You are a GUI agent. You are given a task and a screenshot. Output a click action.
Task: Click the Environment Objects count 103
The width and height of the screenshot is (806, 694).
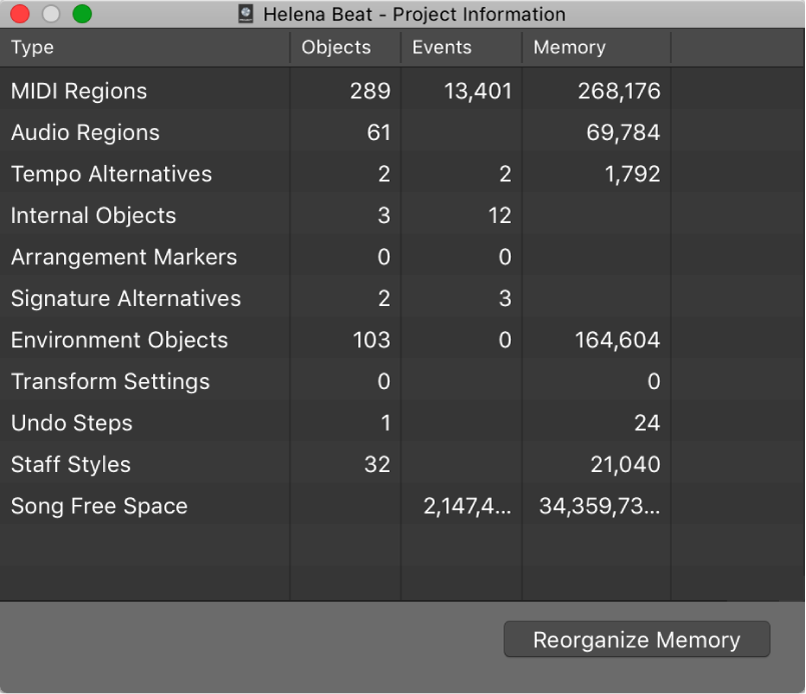[372, 340]
